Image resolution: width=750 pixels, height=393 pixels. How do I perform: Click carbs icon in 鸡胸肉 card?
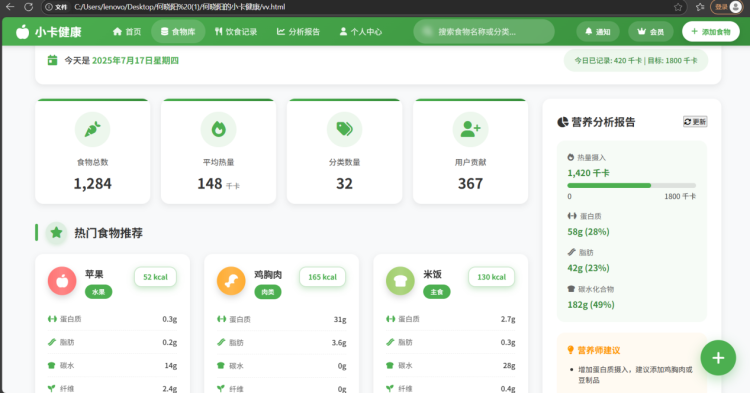coord(221,365)
